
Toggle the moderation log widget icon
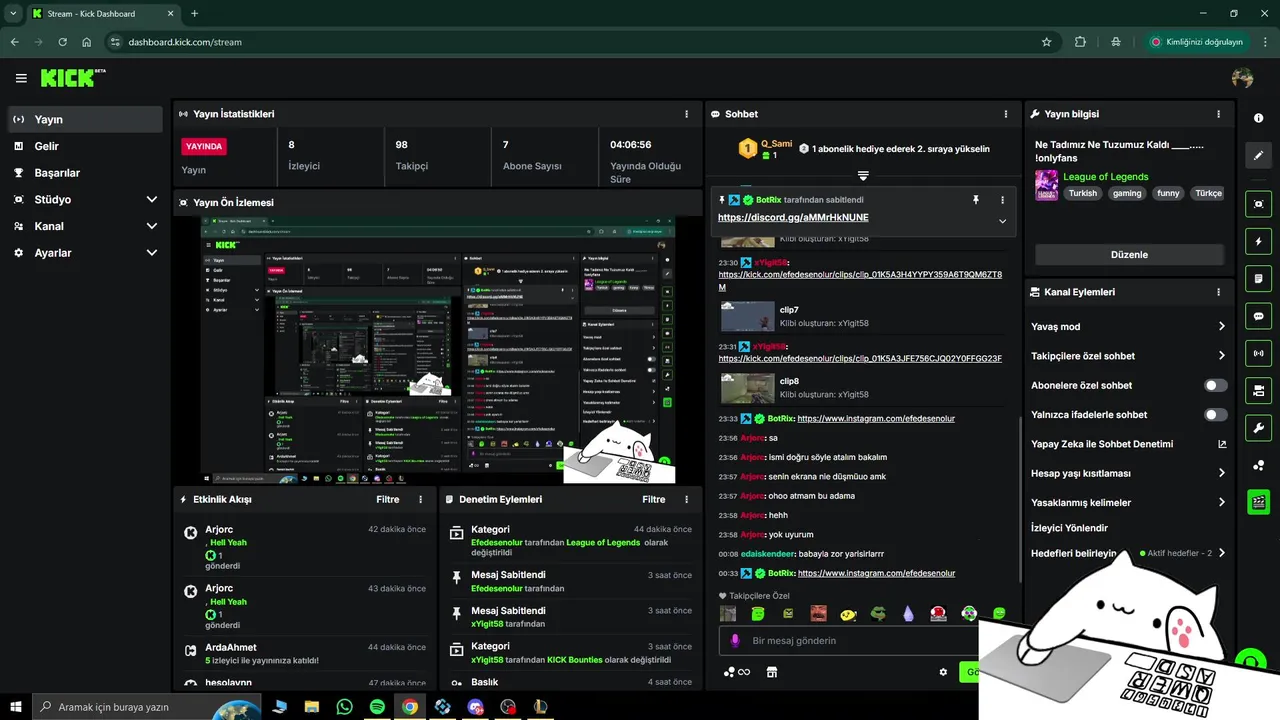1258,278
